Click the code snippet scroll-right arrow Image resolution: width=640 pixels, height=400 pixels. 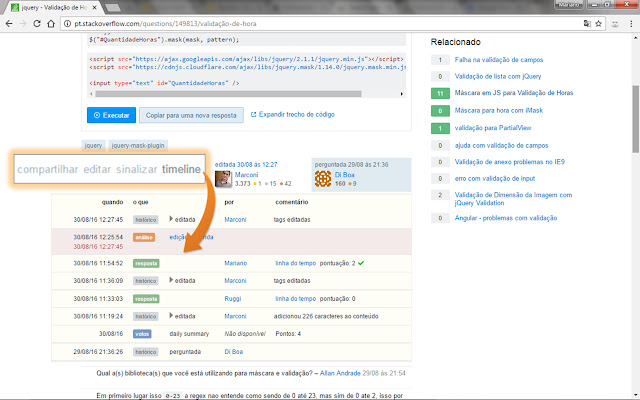pos(402,94)
